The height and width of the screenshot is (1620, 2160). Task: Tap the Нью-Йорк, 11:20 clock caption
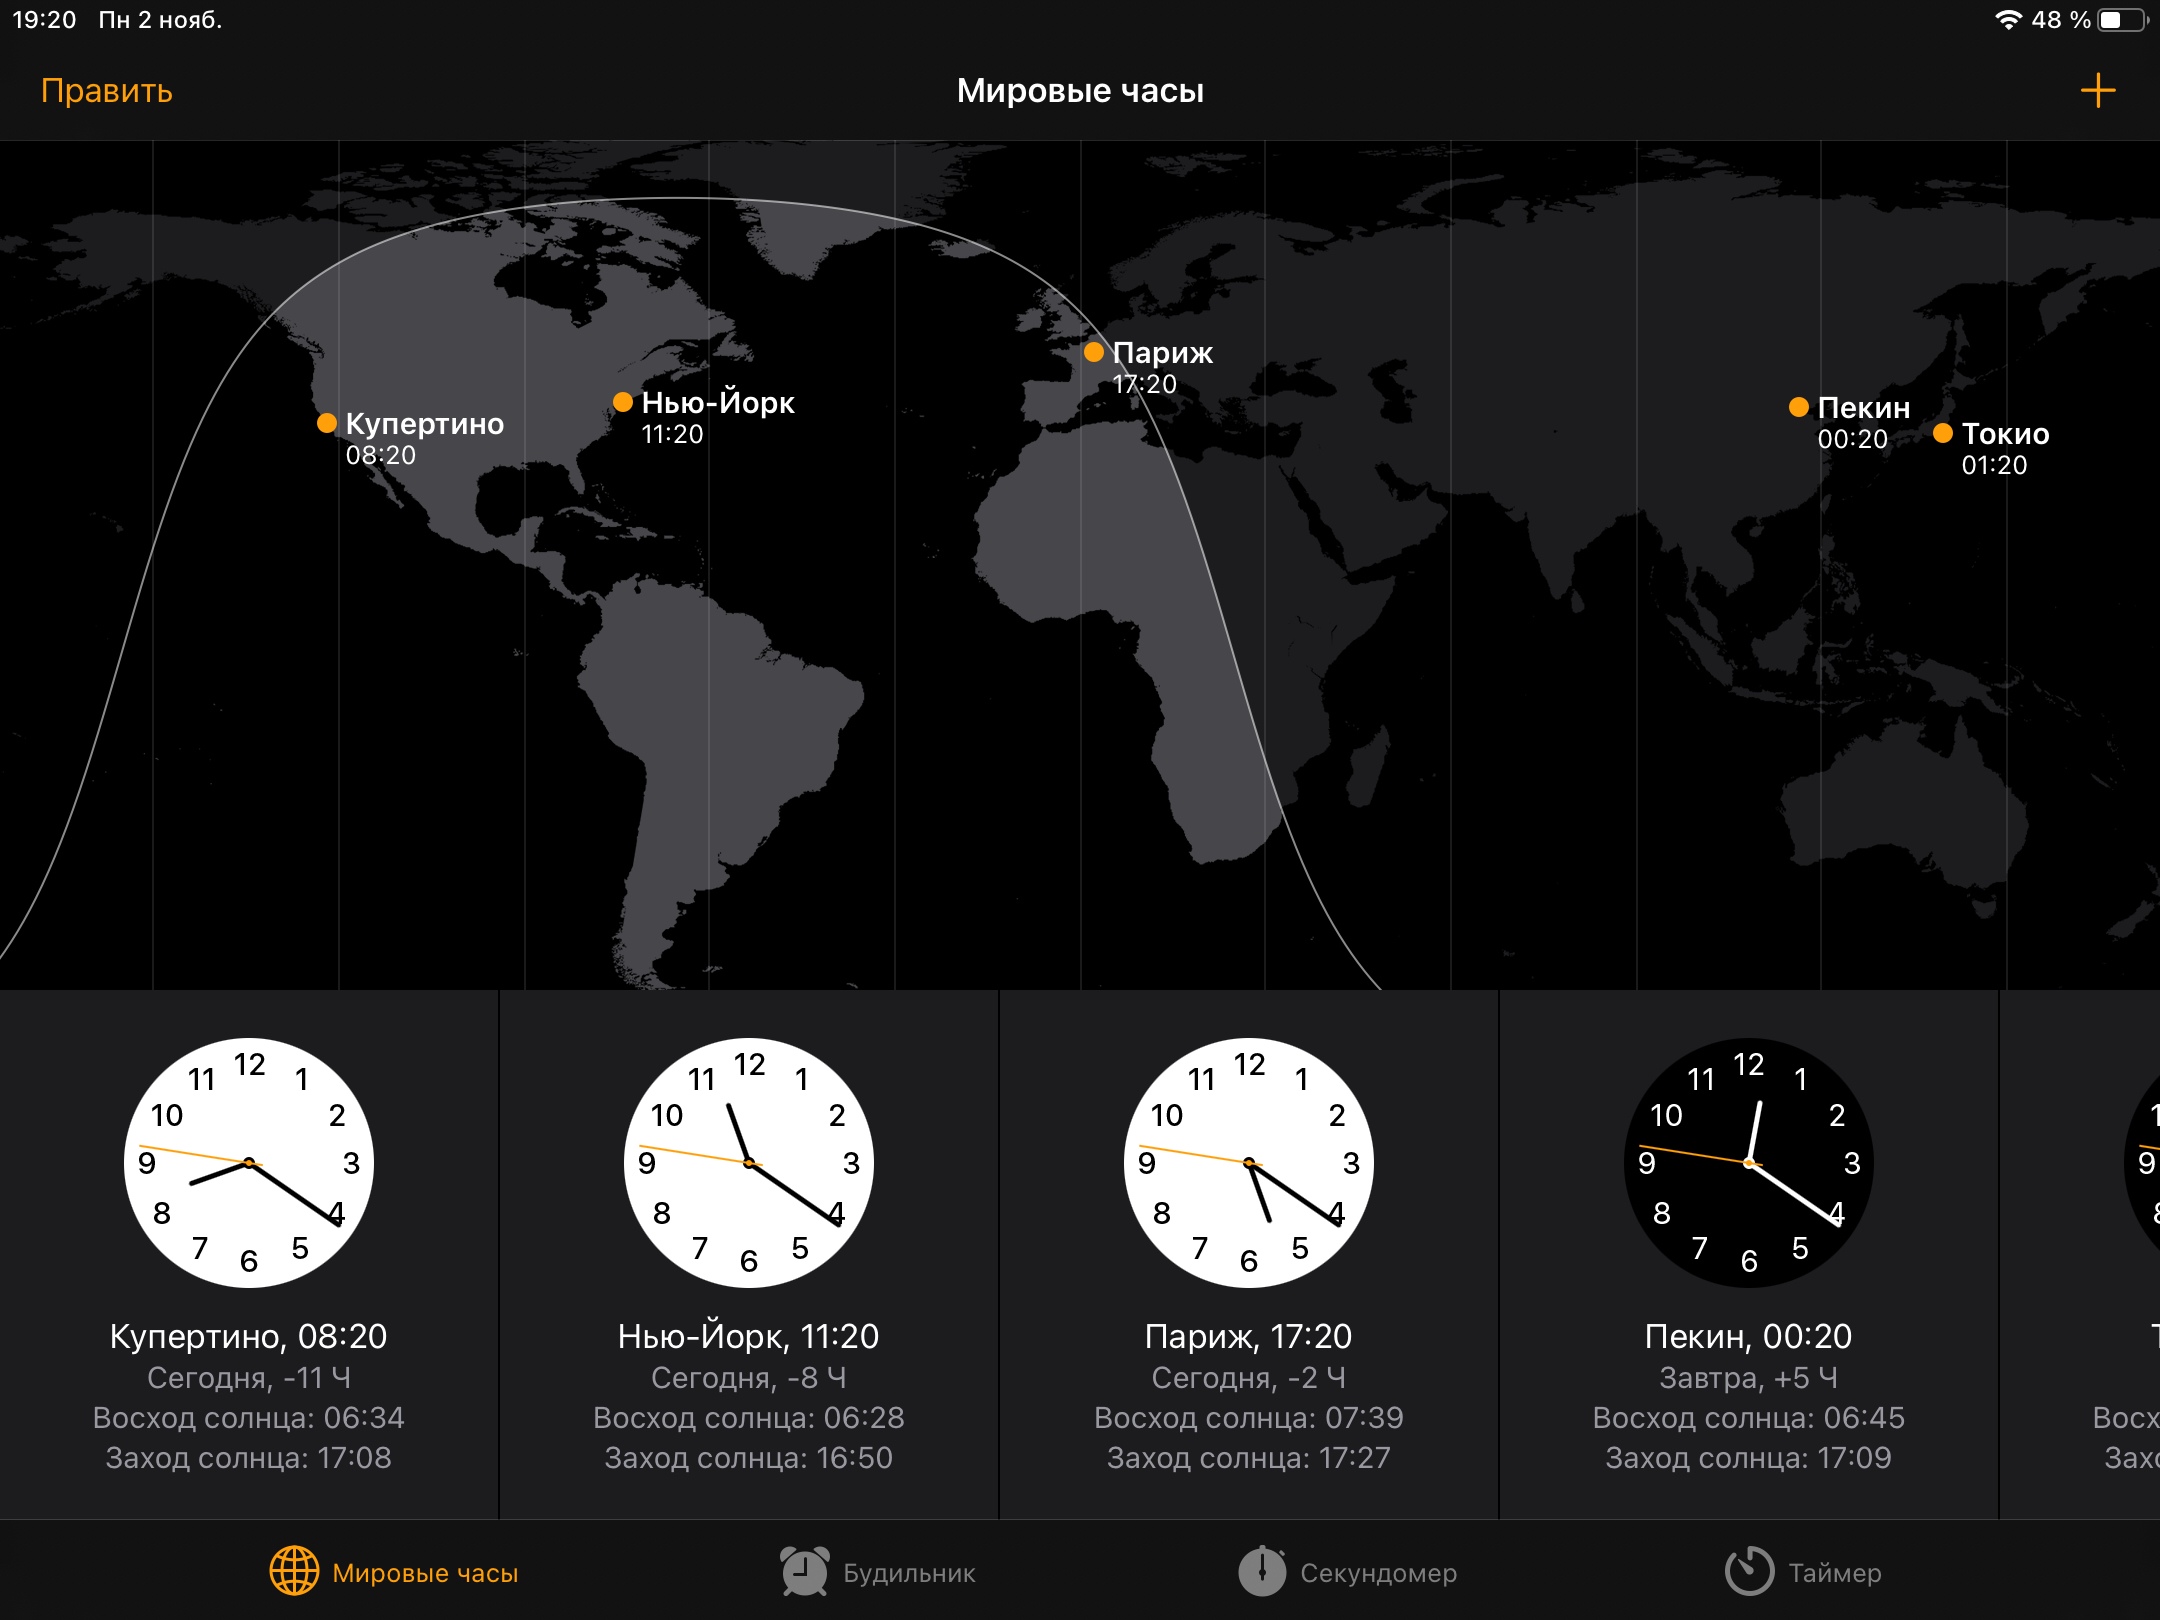pyautogui.click(x=748, y=1336)
